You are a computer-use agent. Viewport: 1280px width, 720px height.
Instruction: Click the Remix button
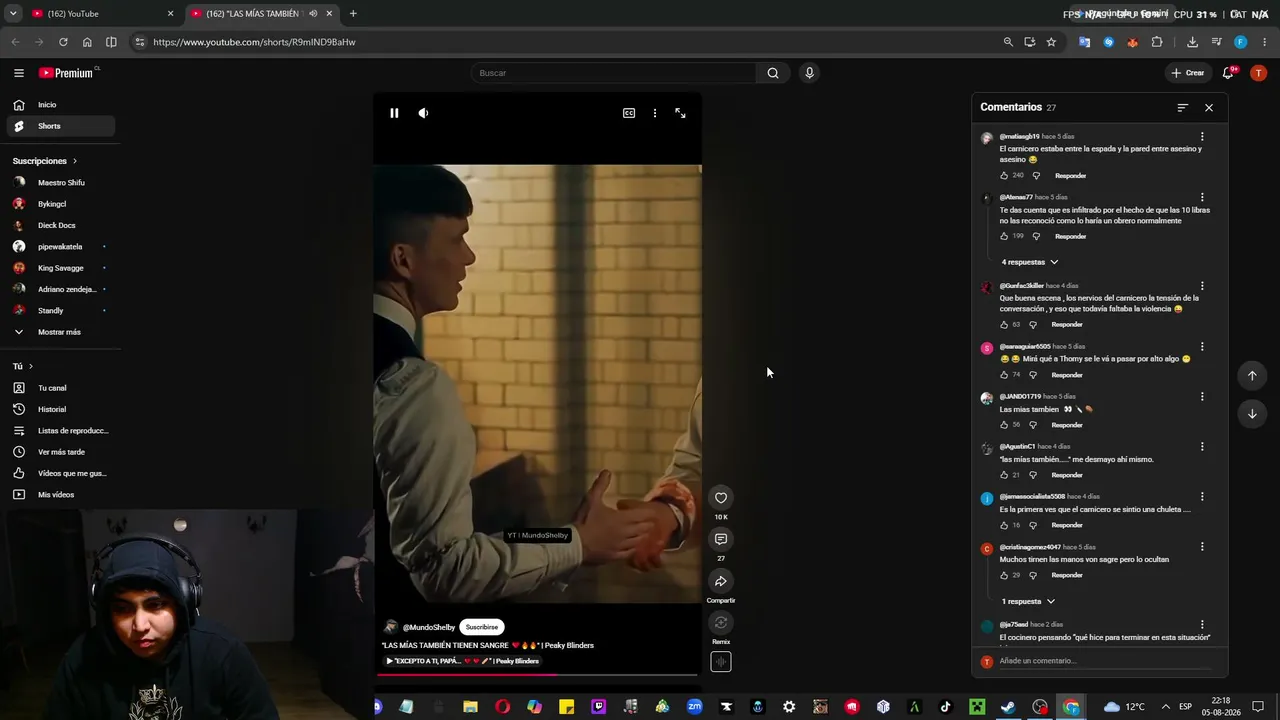[x=721, y=623]
